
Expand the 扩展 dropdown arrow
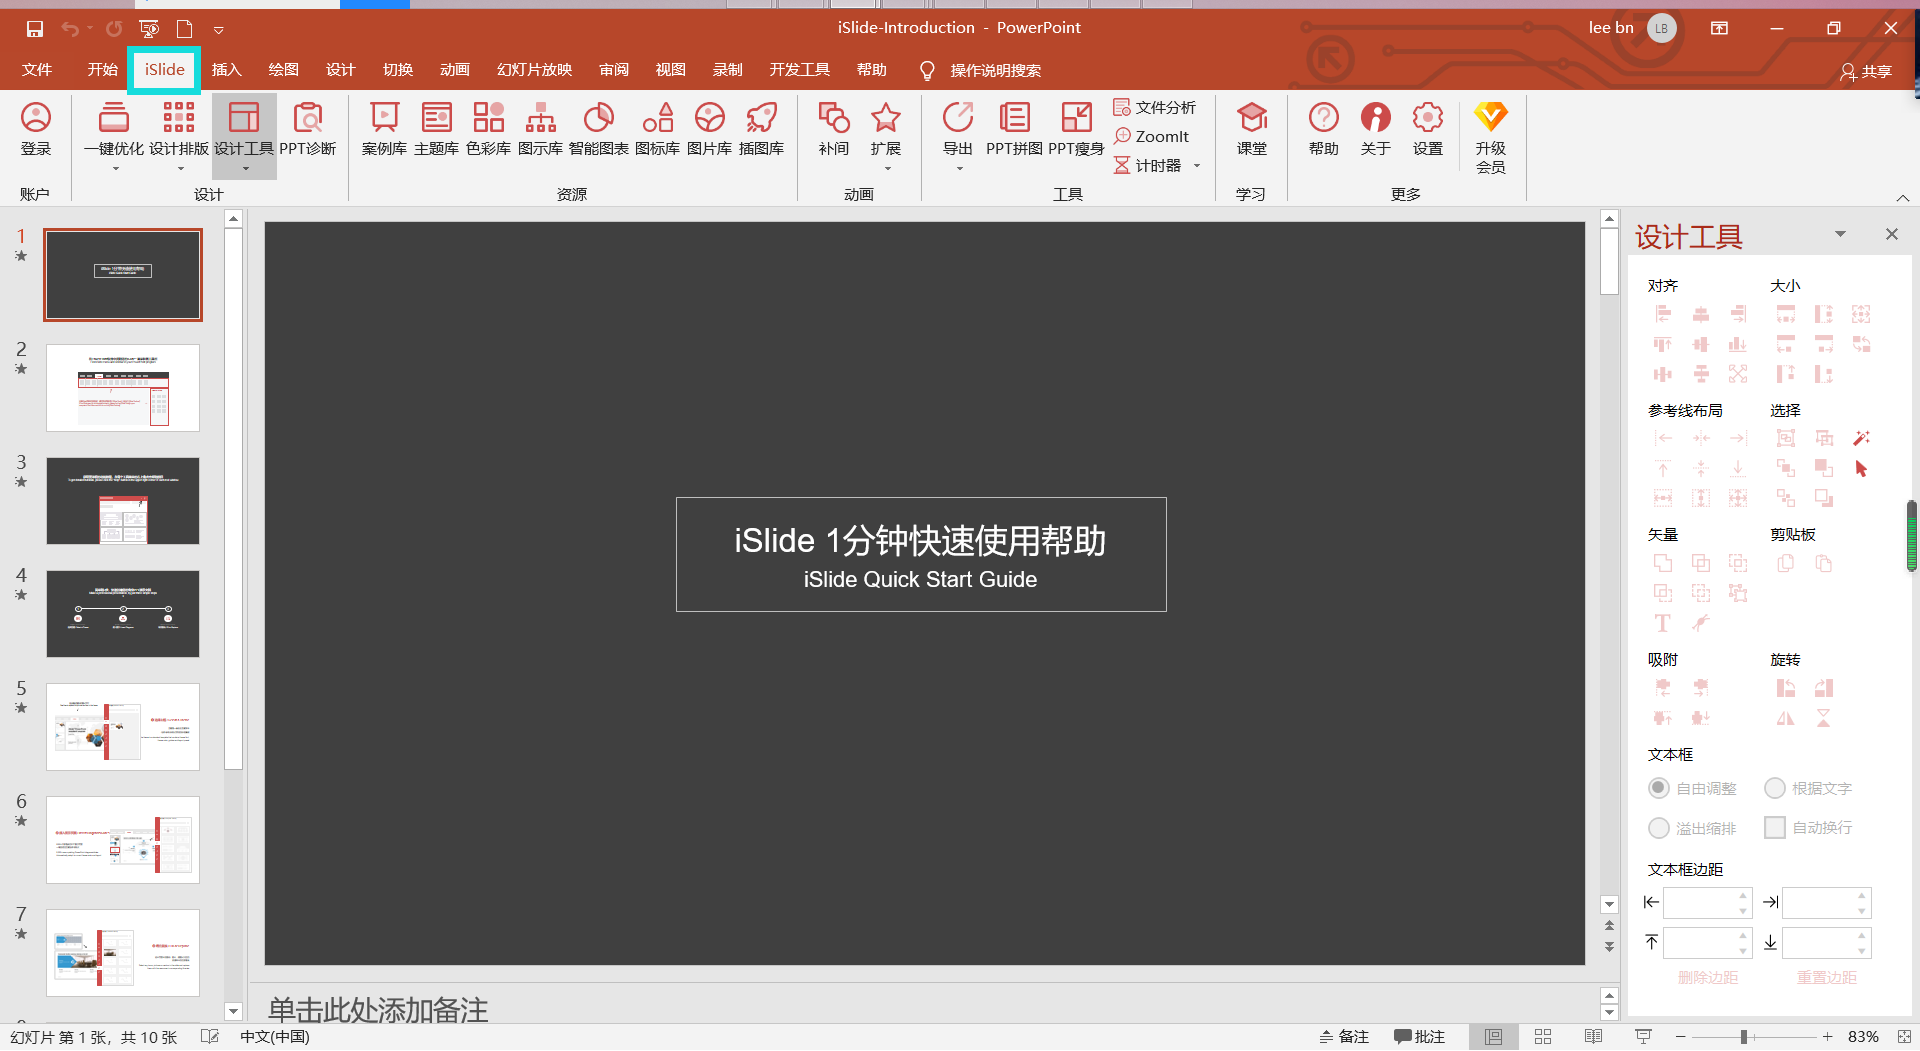coord(887,169)
